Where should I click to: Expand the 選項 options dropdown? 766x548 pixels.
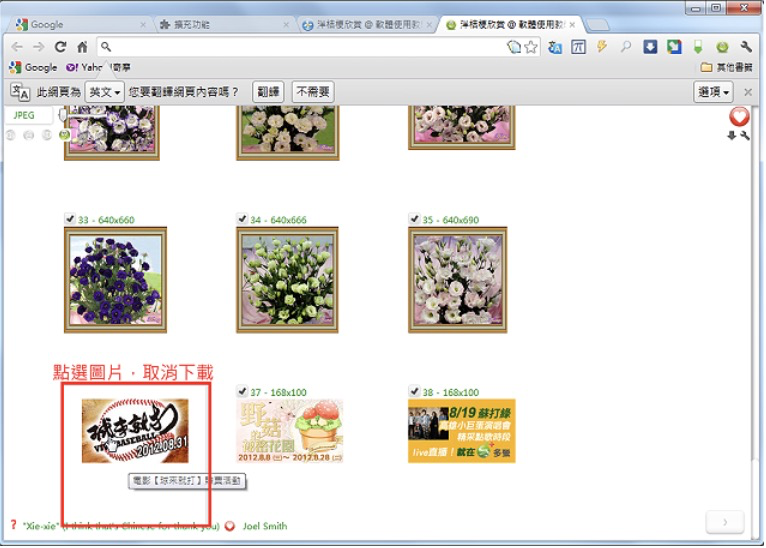pos(713,92)
